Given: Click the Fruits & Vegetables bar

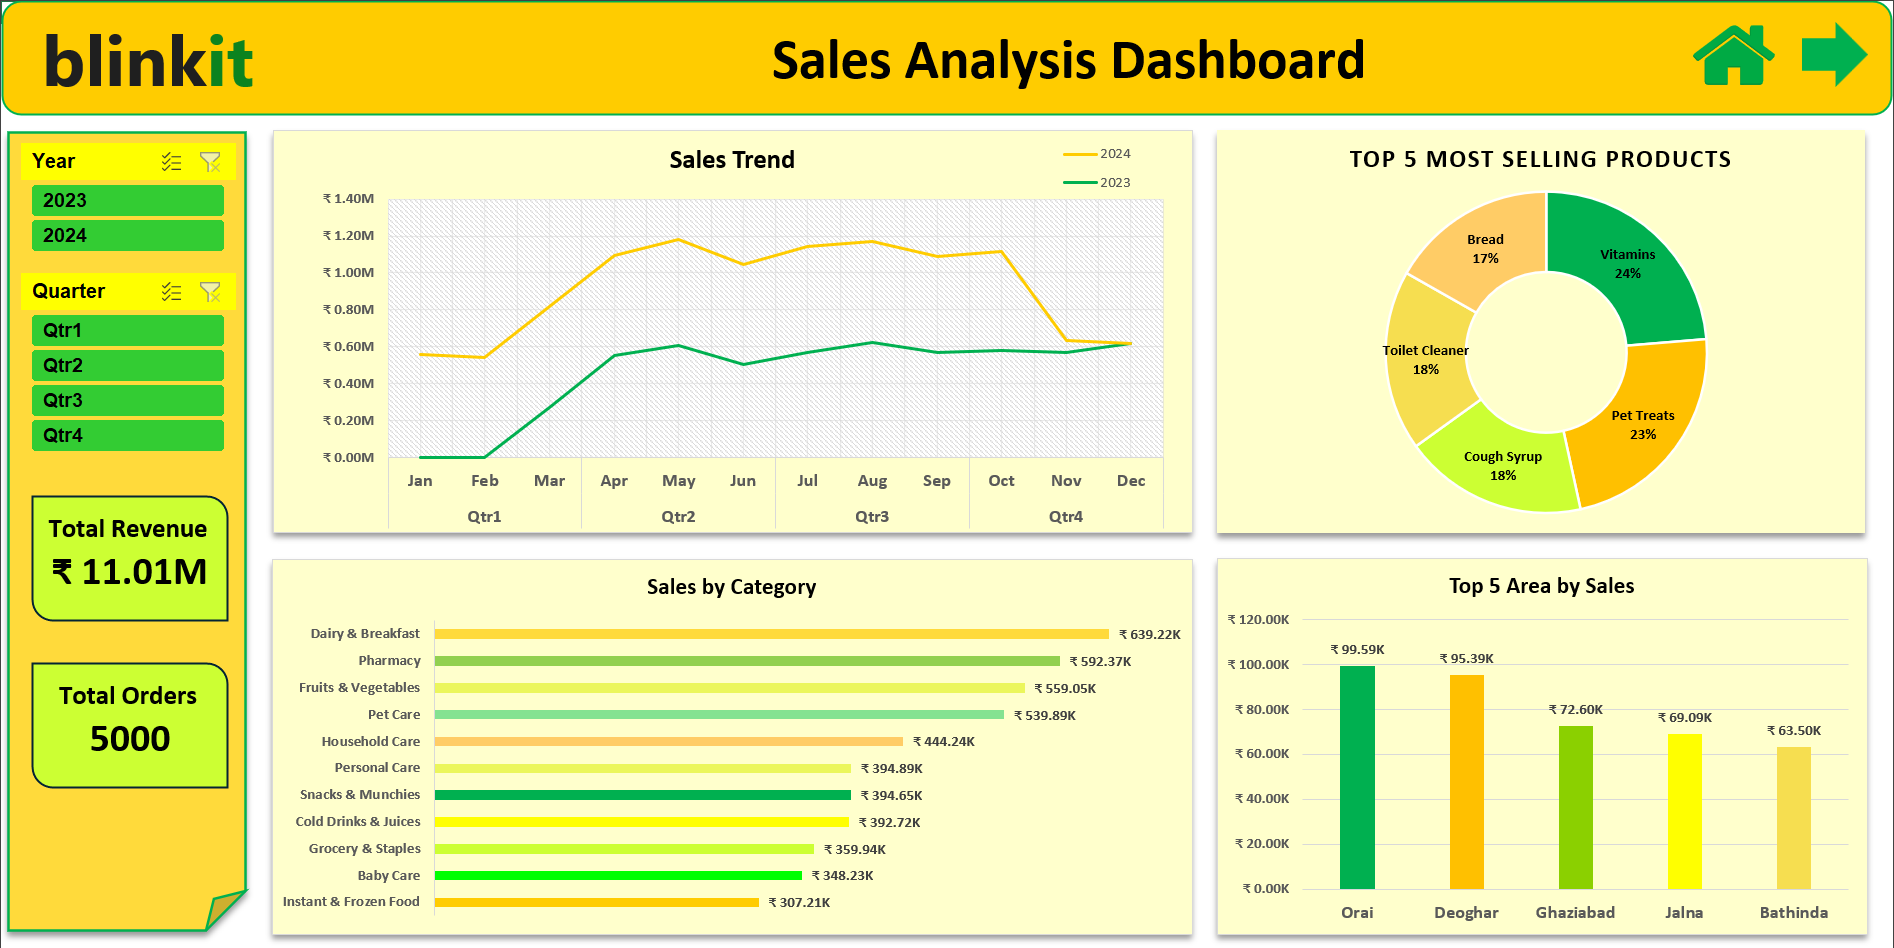Looking at the screenshot, I should pyautogui.click(x=730, y=688).
